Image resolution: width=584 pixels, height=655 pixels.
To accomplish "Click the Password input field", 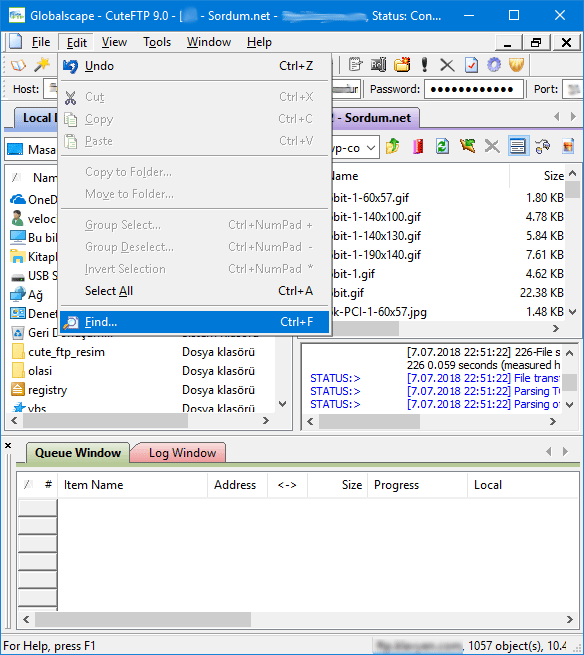I will pyautogui.click(x=474, y=89).
